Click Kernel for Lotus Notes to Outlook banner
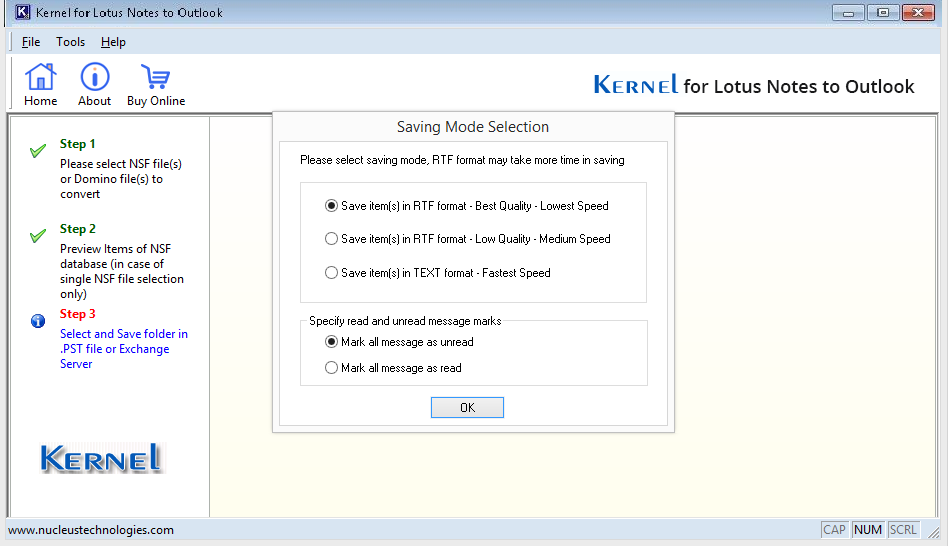Image resolution: width=948 pixels, height=546 pixels. [754, 85]
